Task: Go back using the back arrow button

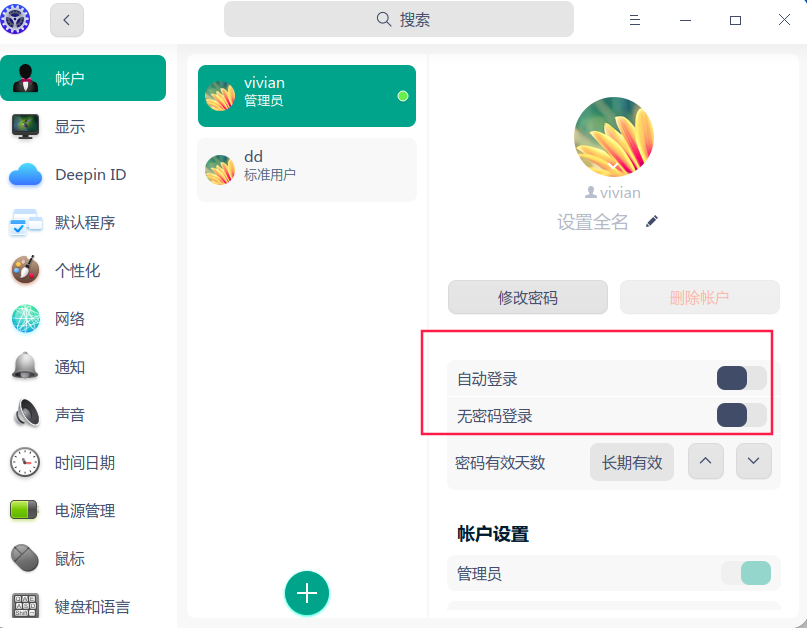Action: (67, 19)
